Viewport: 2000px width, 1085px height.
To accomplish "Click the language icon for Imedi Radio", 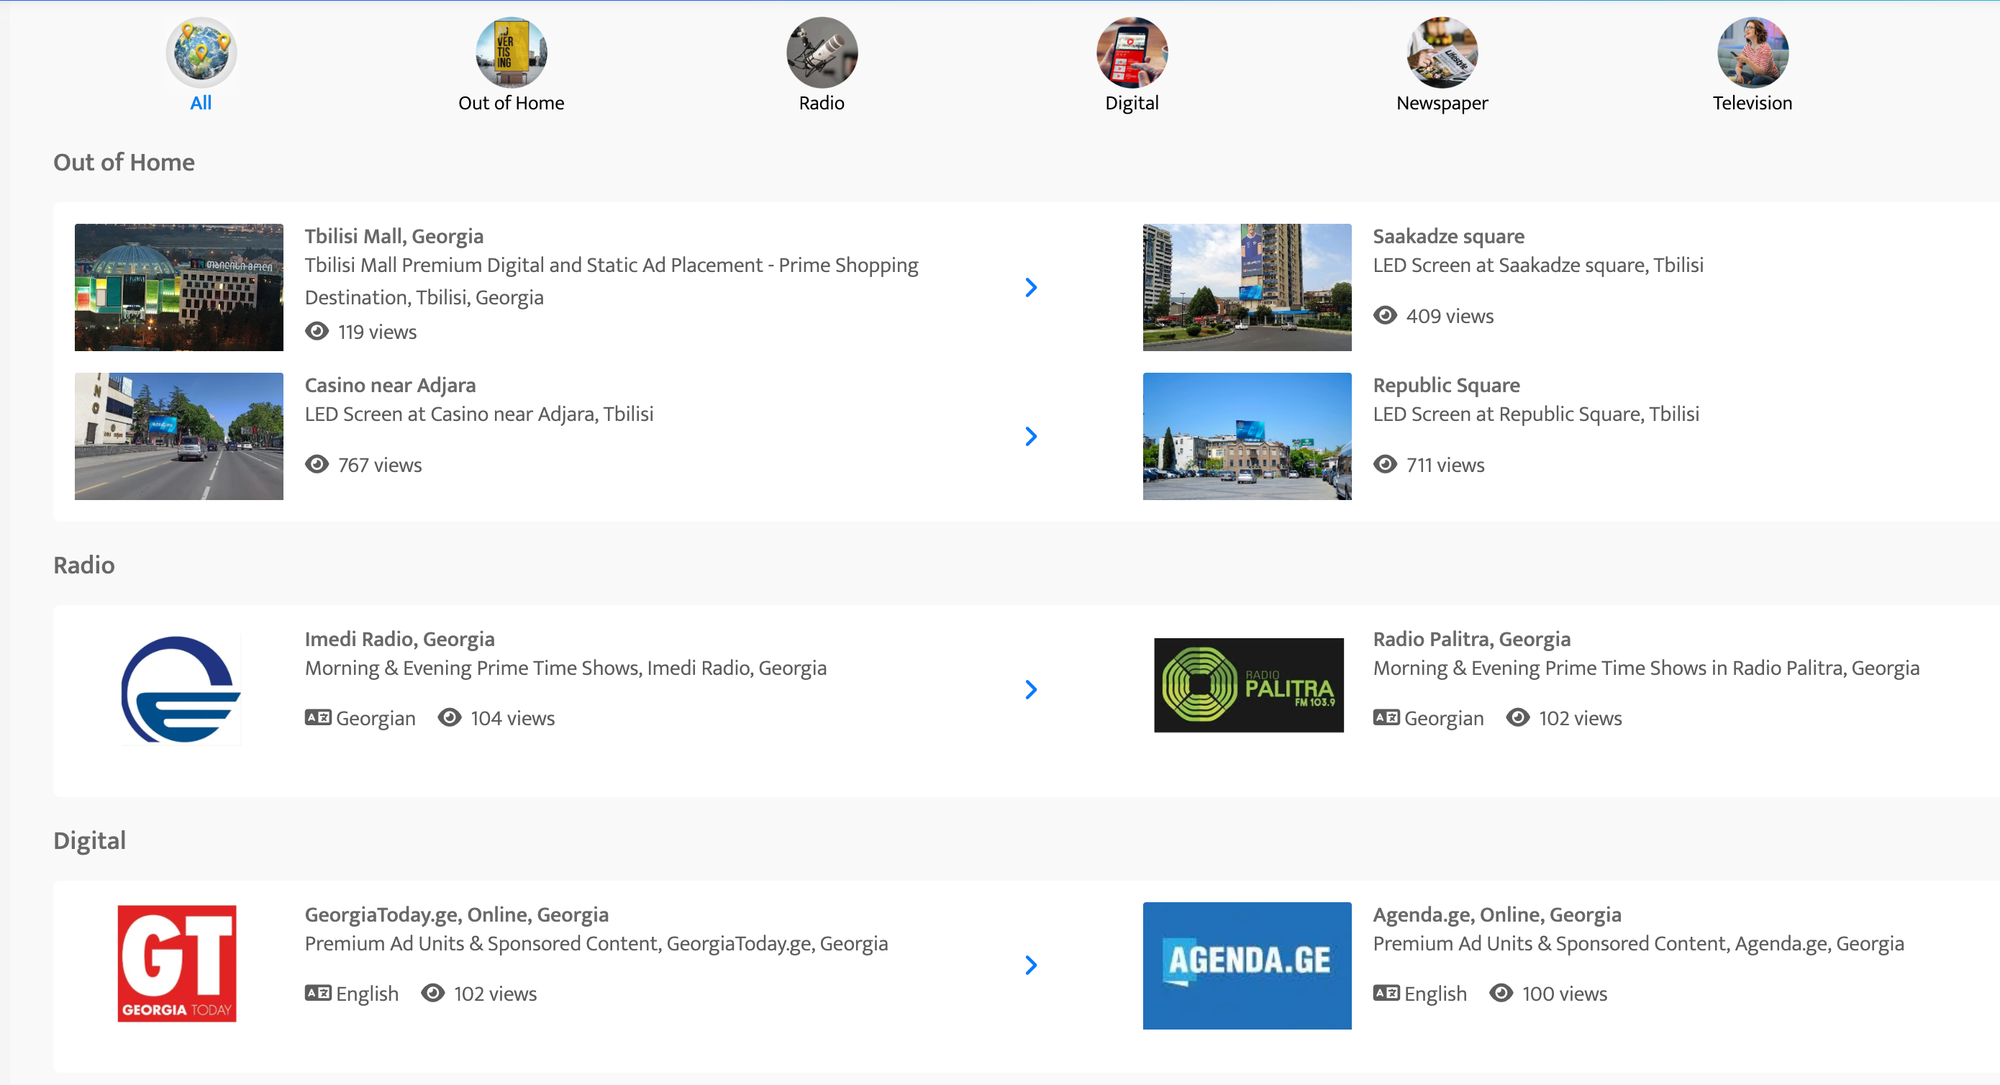I will [318, 717].
